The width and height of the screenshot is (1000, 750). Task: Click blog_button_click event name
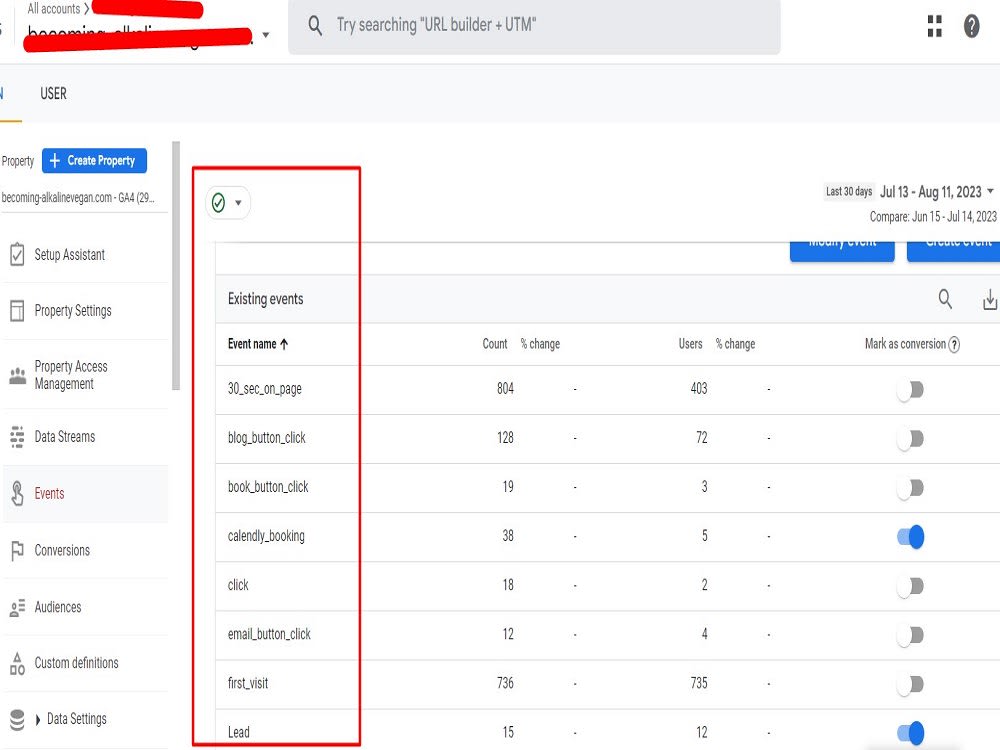(x=267, y=438)
